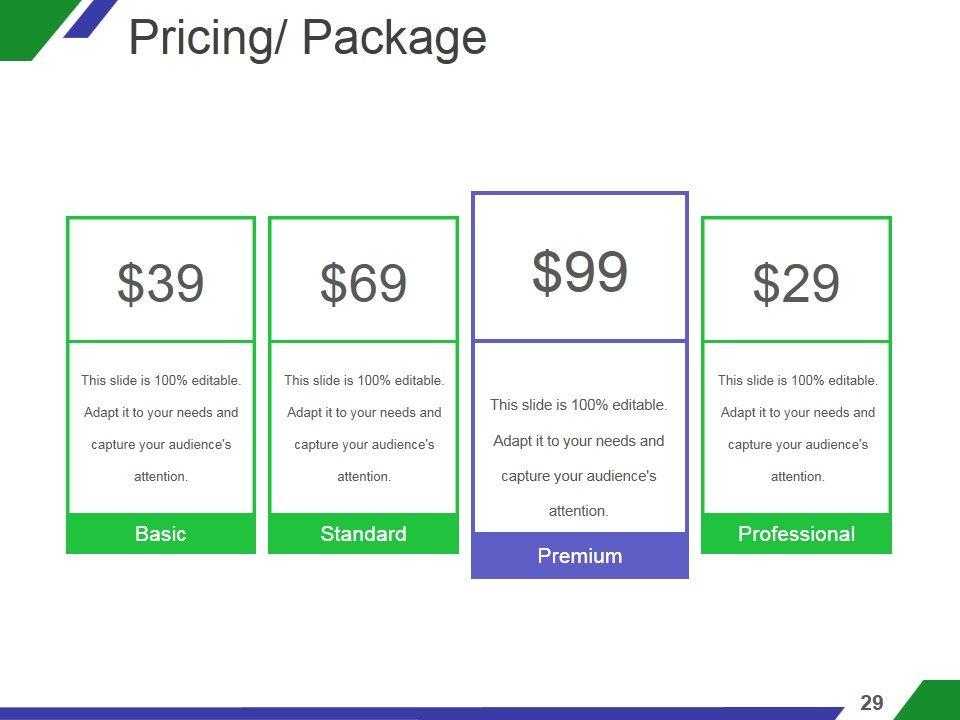960x720 pixels.
Task: Click the Premium plan description text
Action: click(579, 458)
